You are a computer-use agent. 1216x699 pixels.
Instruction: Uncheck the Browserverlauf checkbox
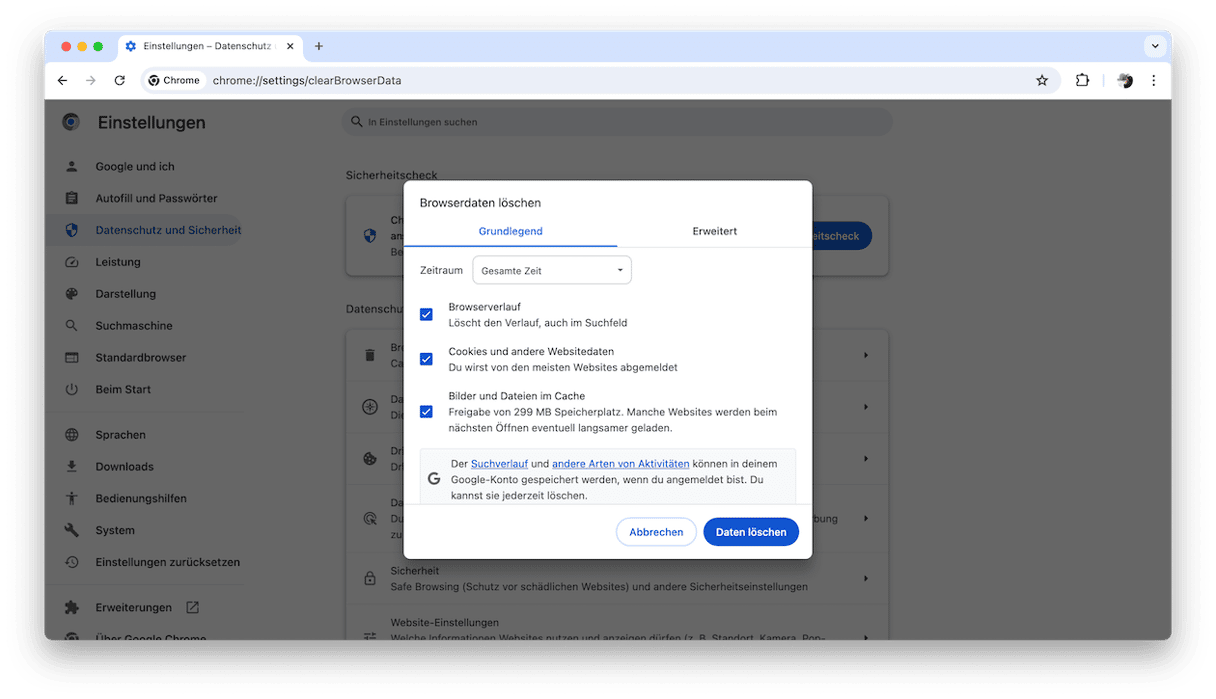coord(426,314)
